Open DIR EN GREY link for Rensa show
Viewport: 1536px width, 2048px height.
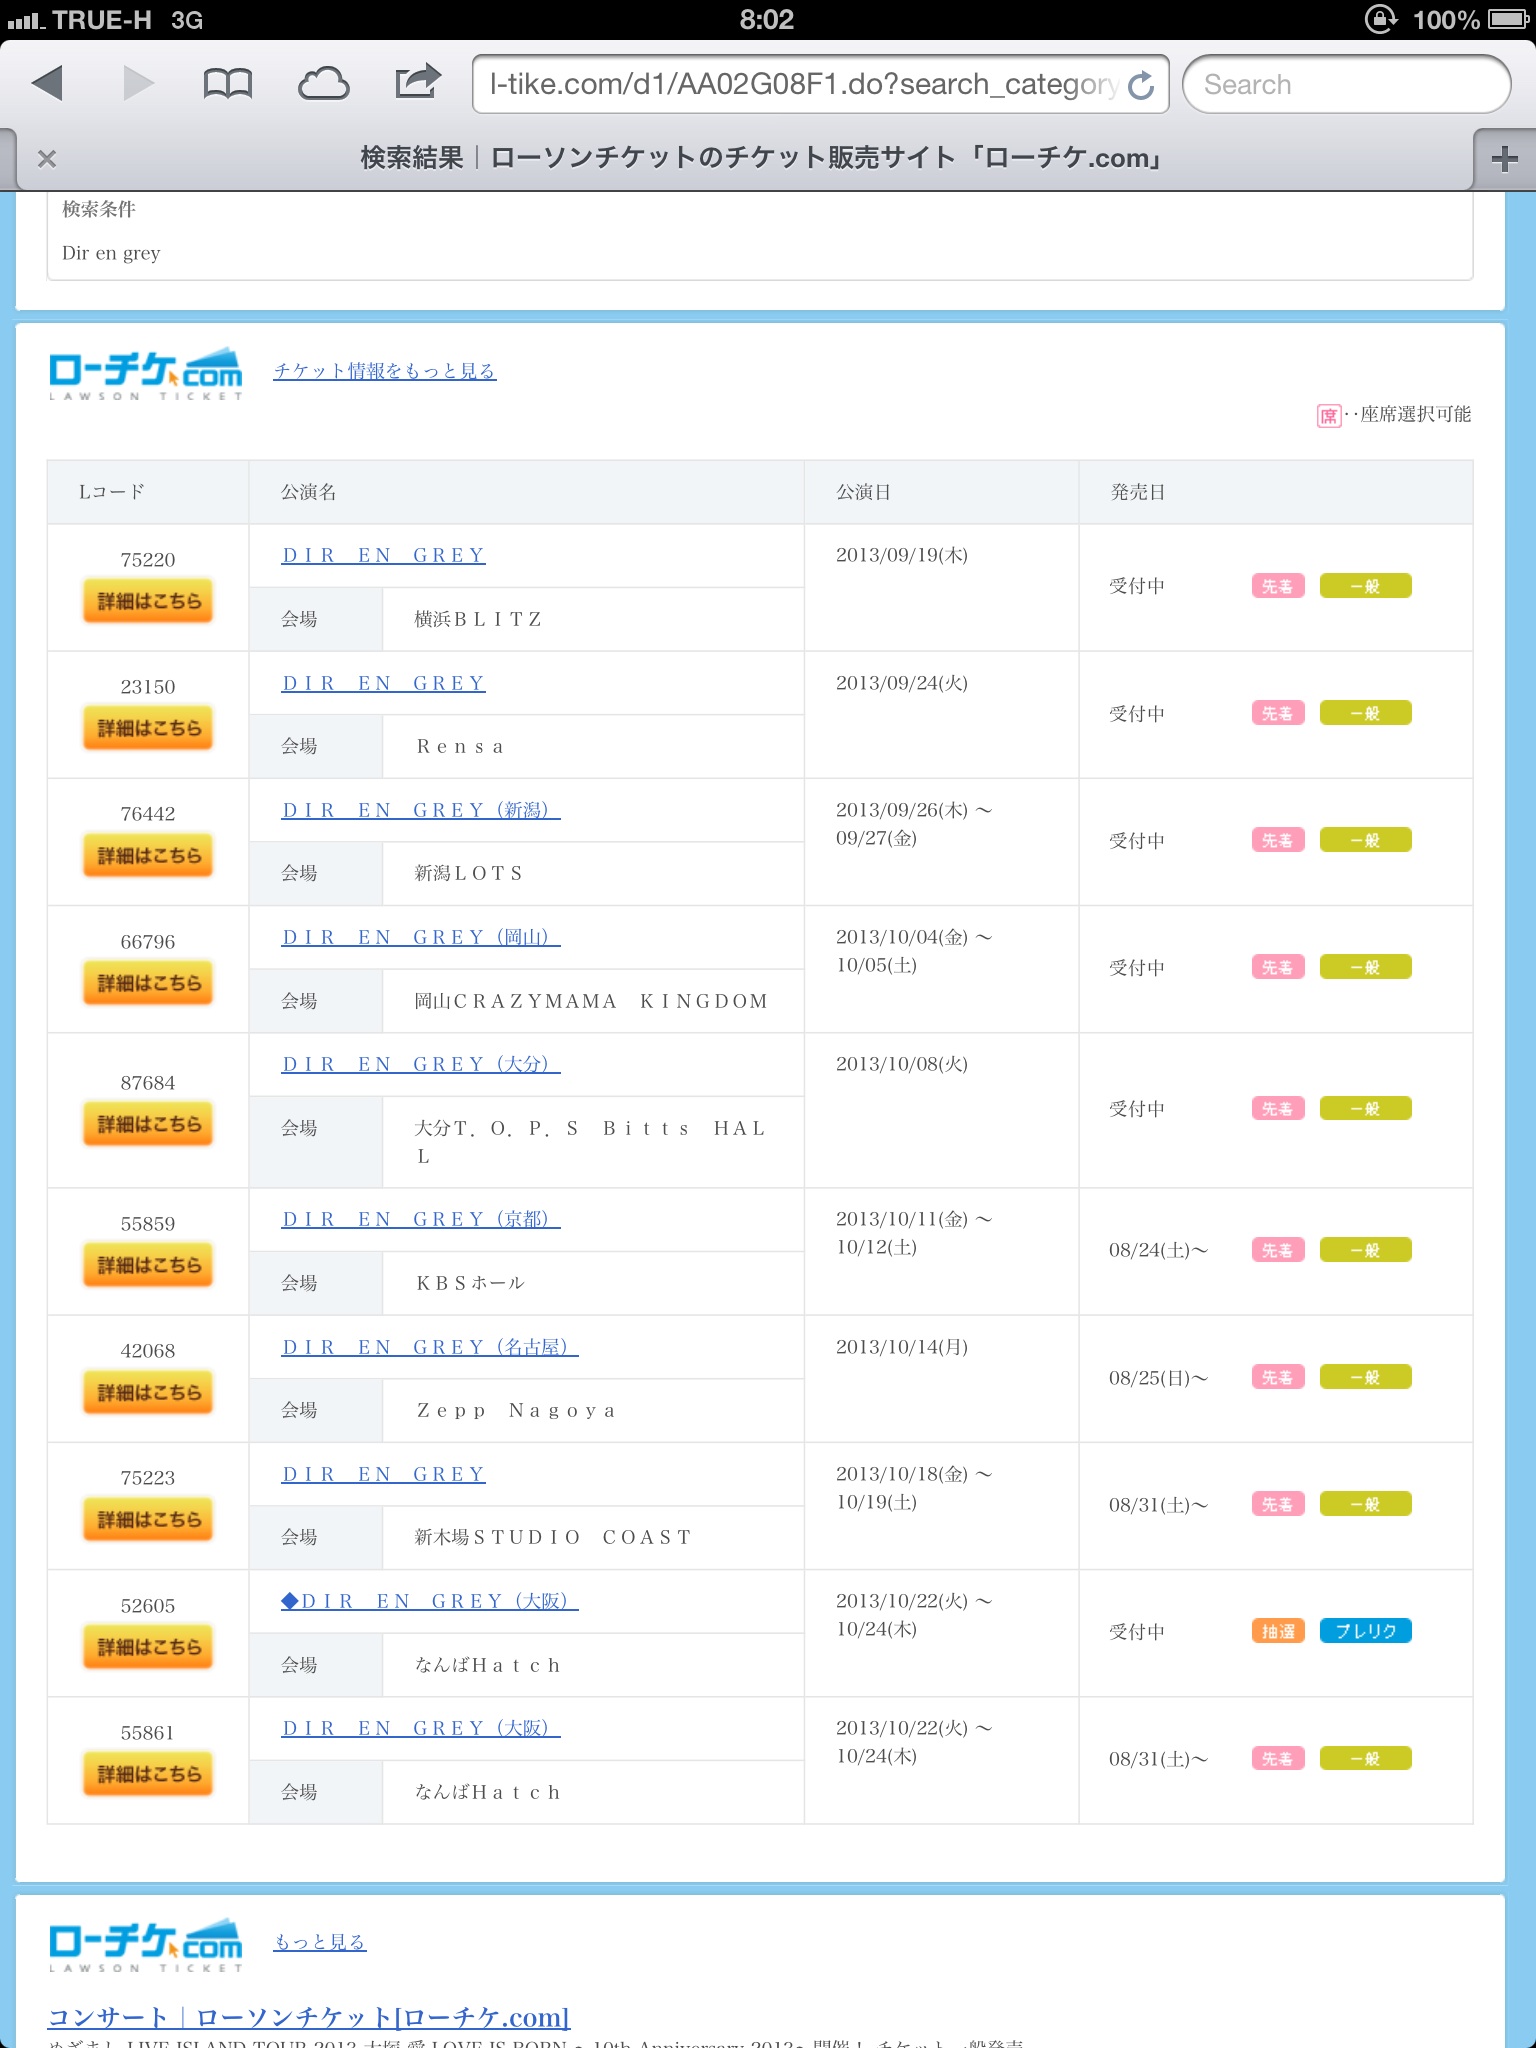pyautogui.click(x=384, y=683)
